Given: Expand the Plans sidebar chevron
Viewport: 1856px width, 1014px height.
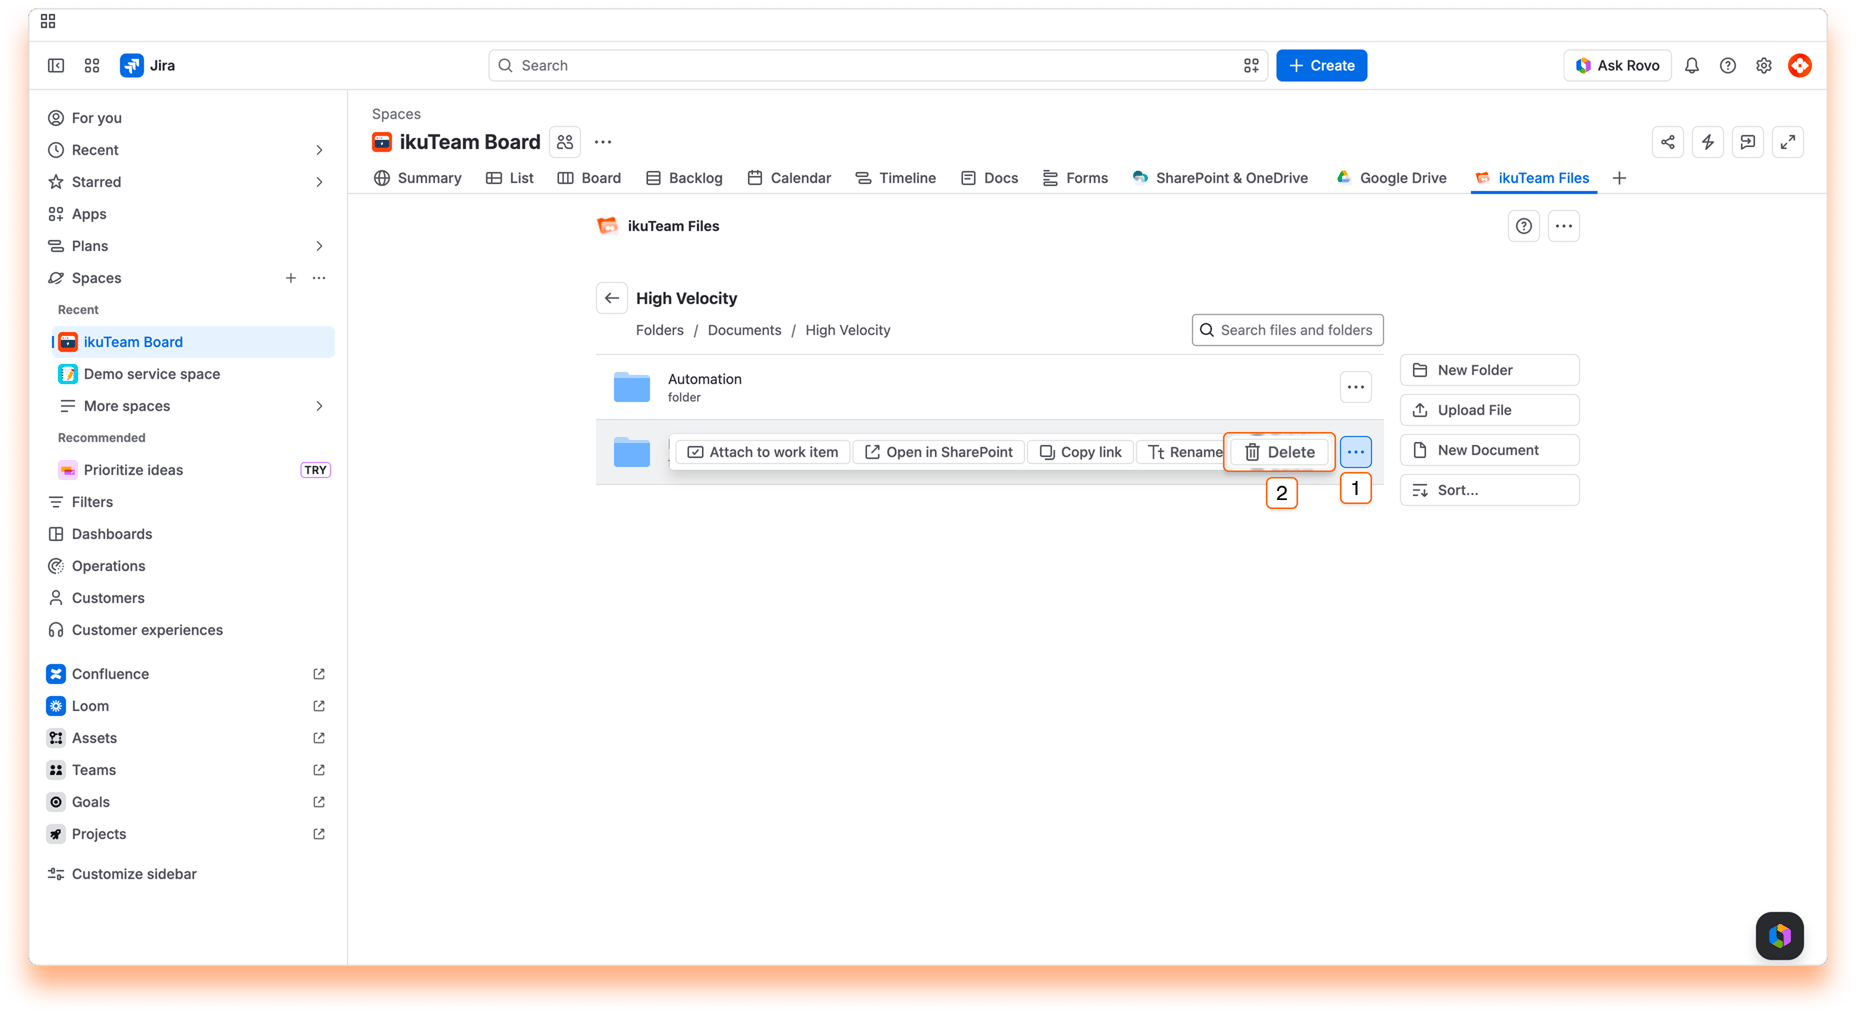Looking at the screenshot, I should [x=319, y=246].
